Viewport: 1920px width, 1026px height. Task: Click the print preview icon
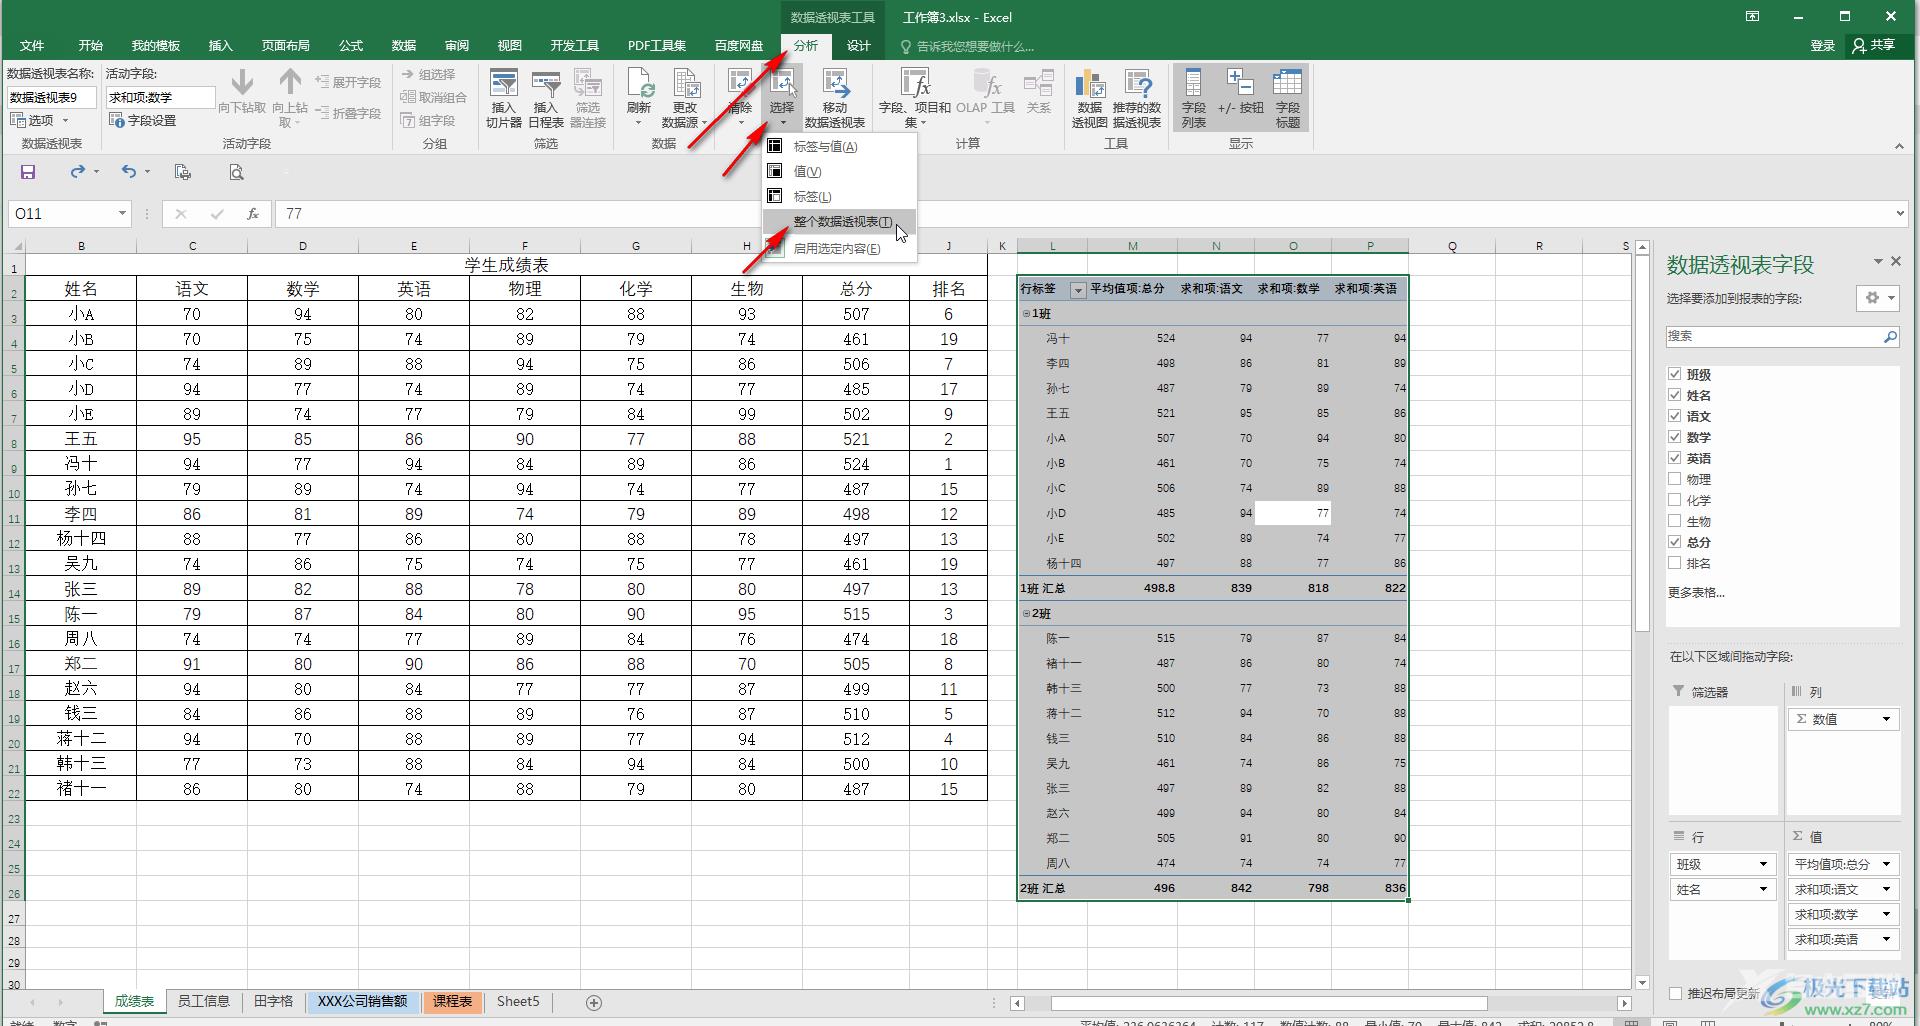click(x=236, y=172)
